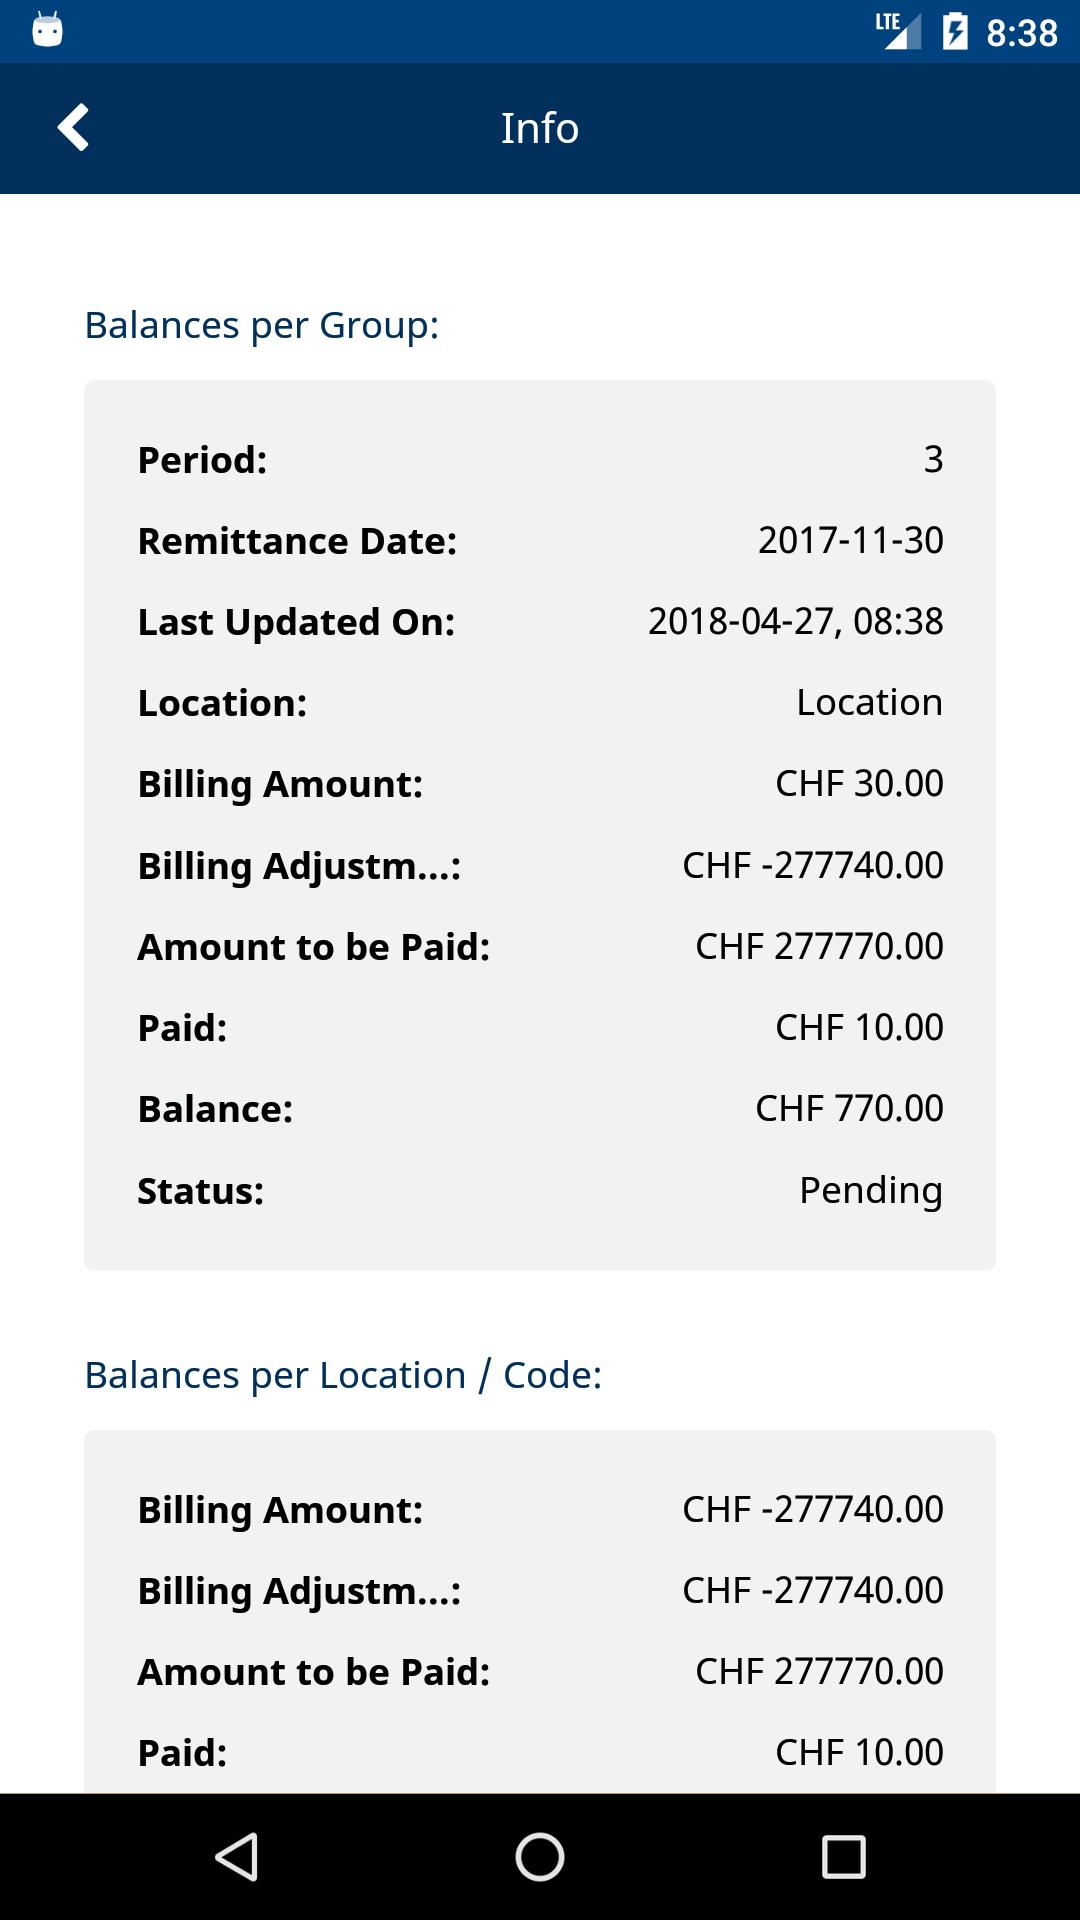This screenshot has height=1920, width=1080.
Task: Select the Remittance Date 2017-11-30 value
Action: 850,540
